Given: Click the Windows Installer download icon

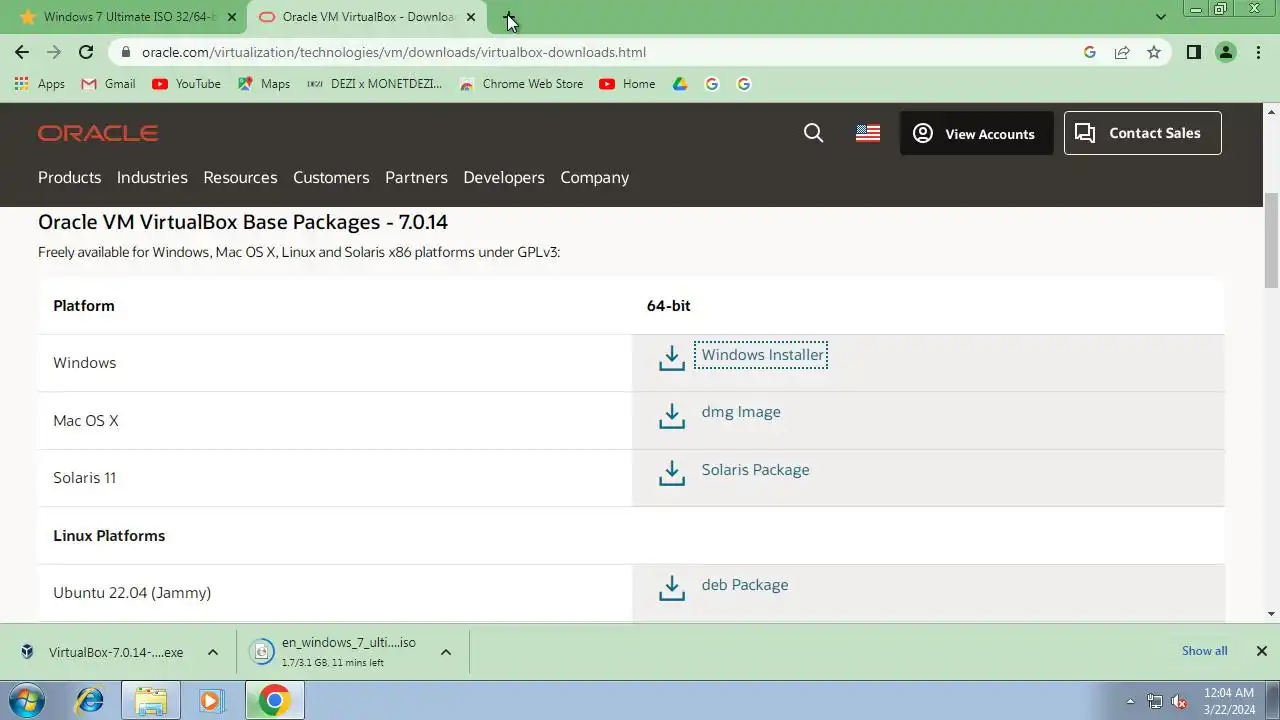Looking at the screenshot, I should coord(672,358).
